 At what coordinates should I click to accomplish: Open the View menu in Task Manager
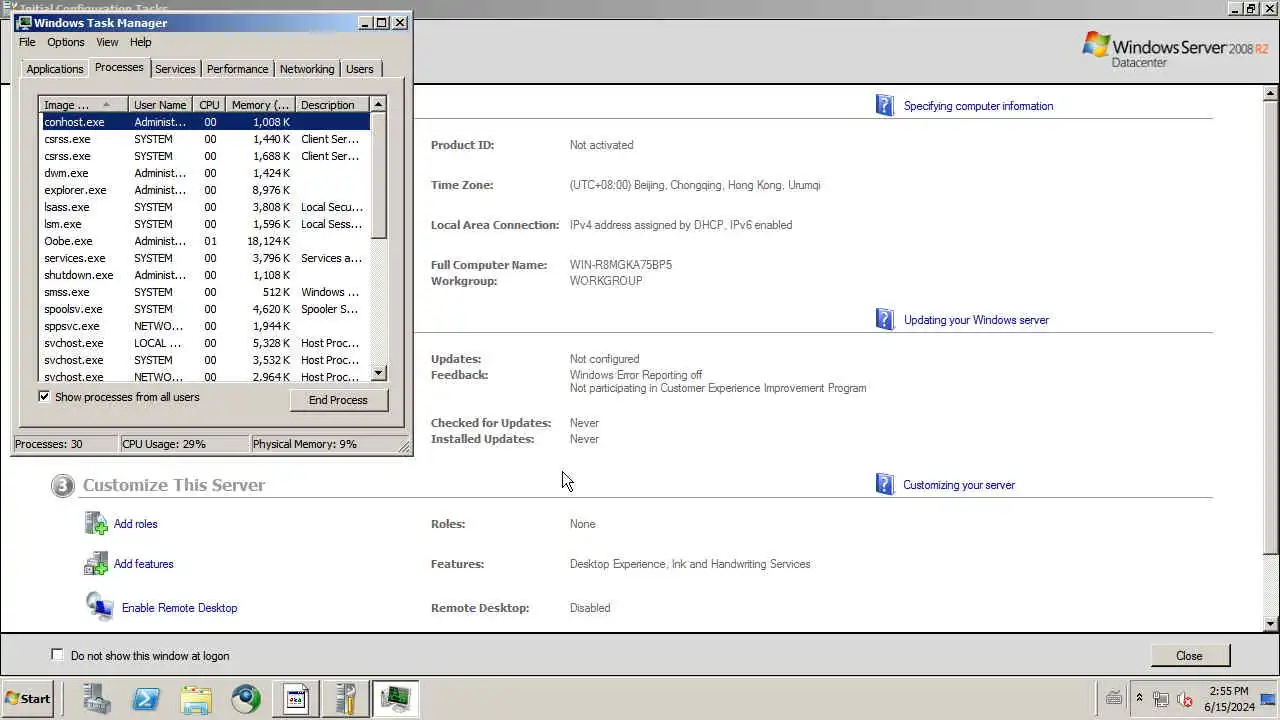(107, 42)
